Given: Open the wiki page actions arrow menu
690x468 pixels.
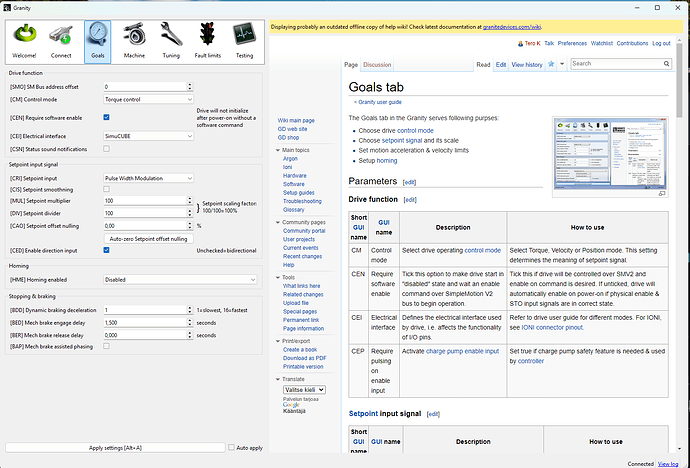Looking at the screenshot, I should [x=562, y=64].
